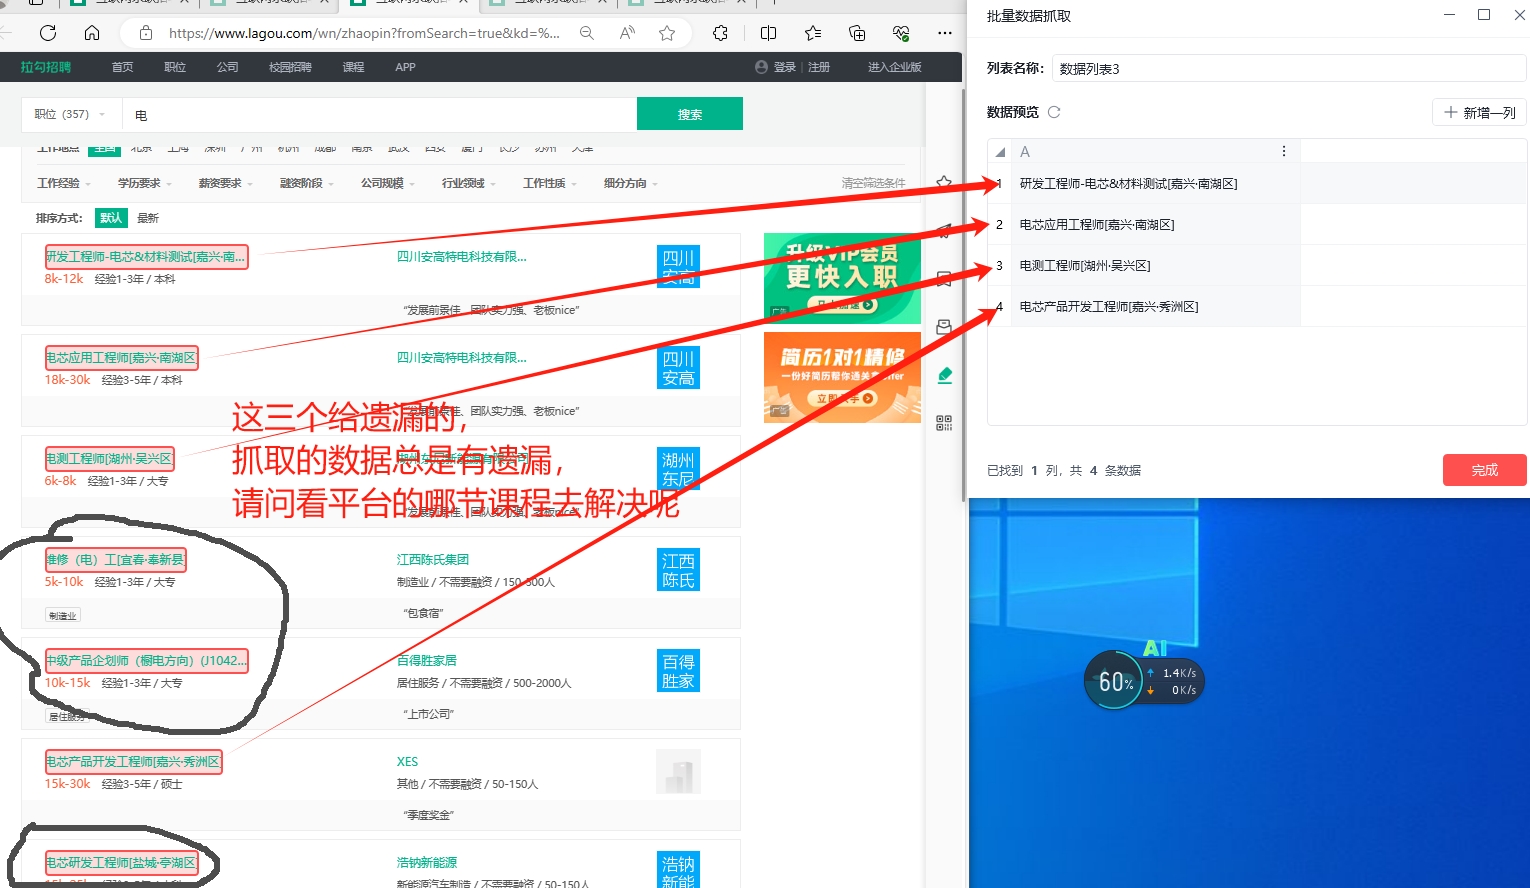Go to the browser home page
This screenshot has height=888, width=1530.
92,33
